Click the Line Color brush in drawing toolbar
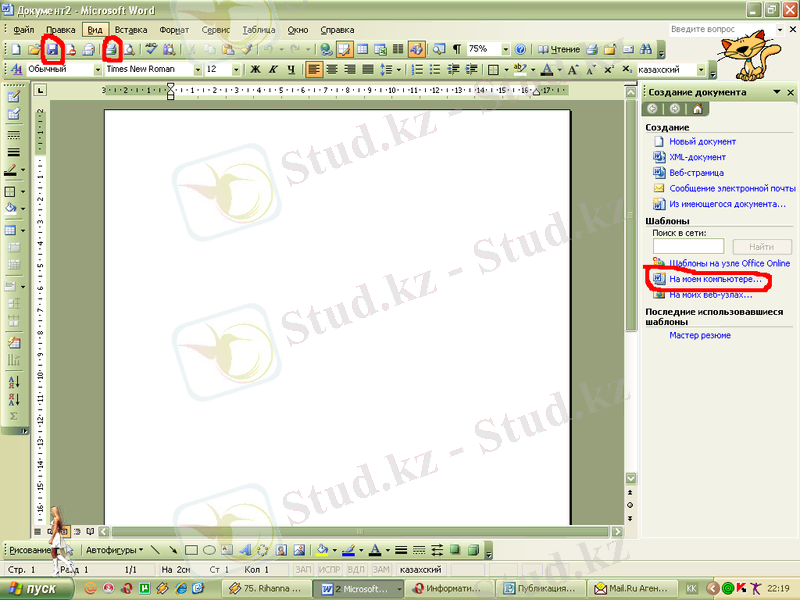This screenshot has height=600, width=800. coord(348,550)
